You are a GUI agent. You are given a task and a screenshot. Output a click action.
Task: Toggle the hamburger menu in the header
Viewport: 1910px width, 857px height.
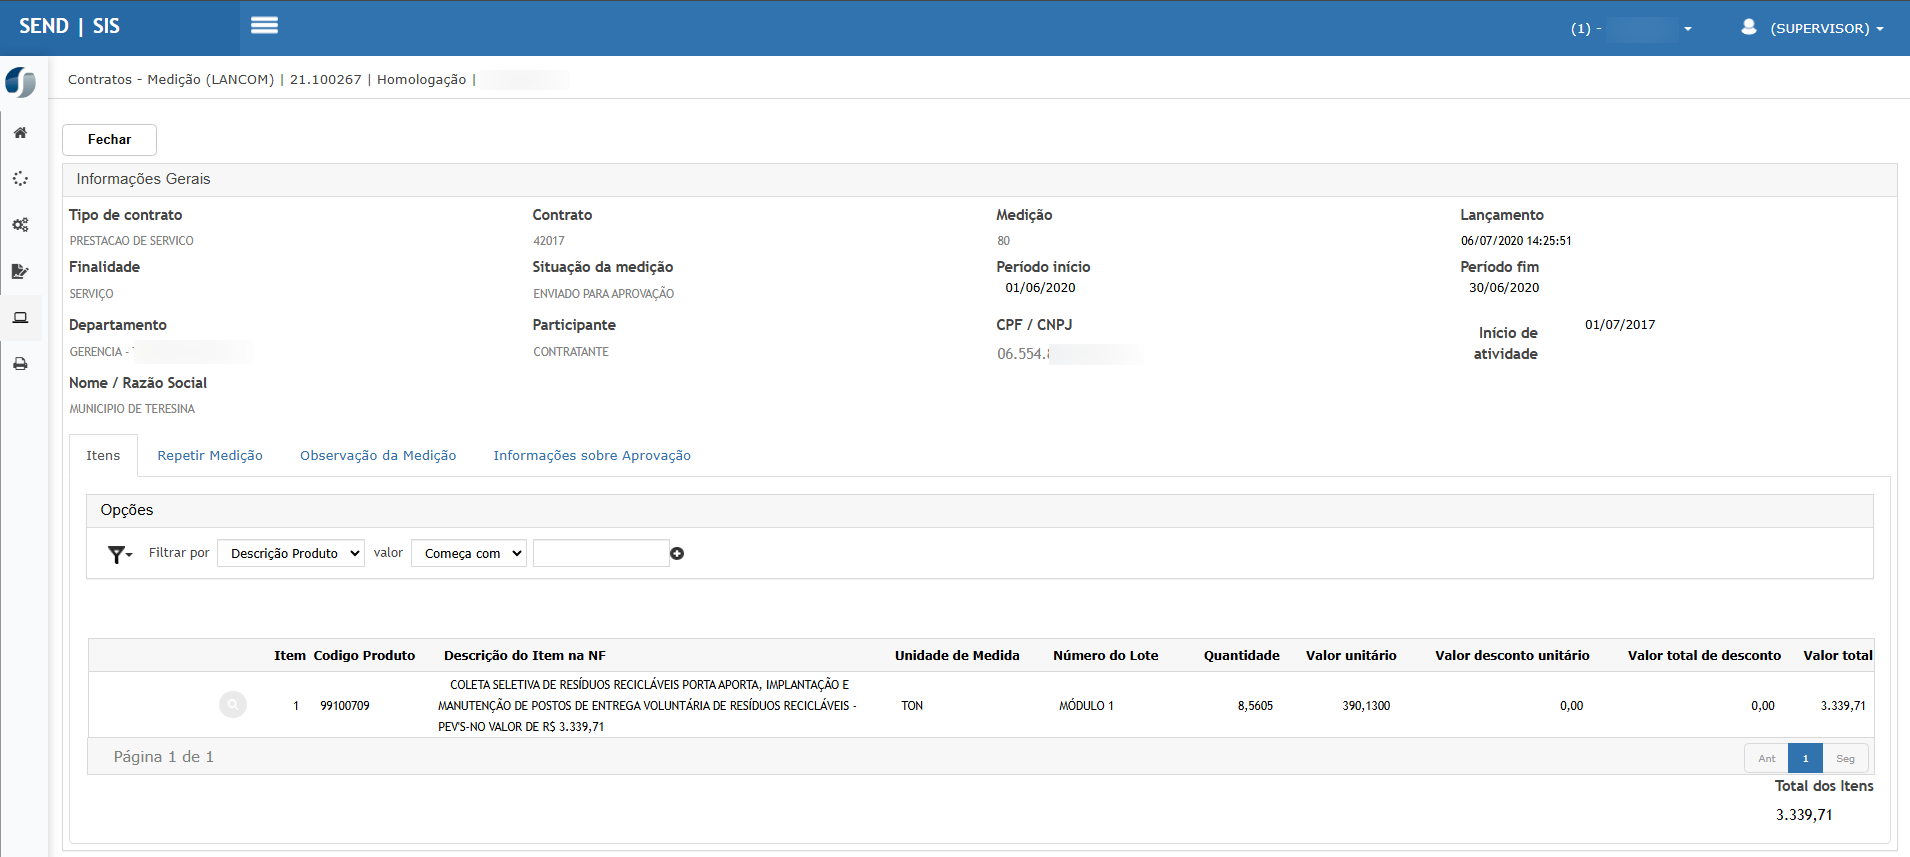pyautogui.click(x=264, y=26)
